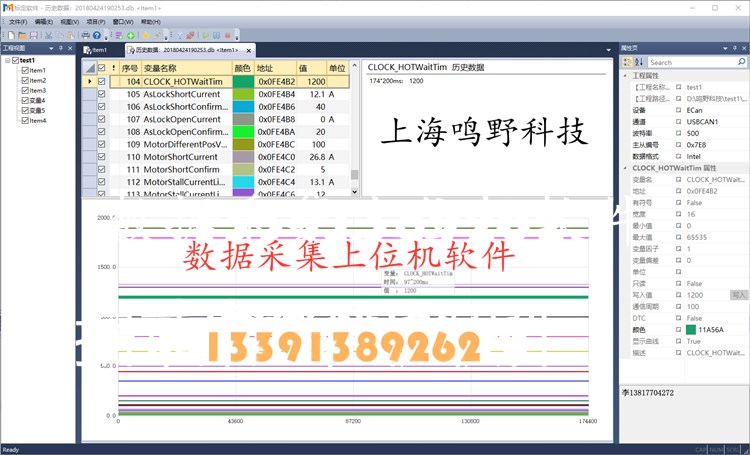The height and width of the screenshot is (455, 750).
Task: Click the green Add plus toolbar icon
Action: click(x=131, y=34)
